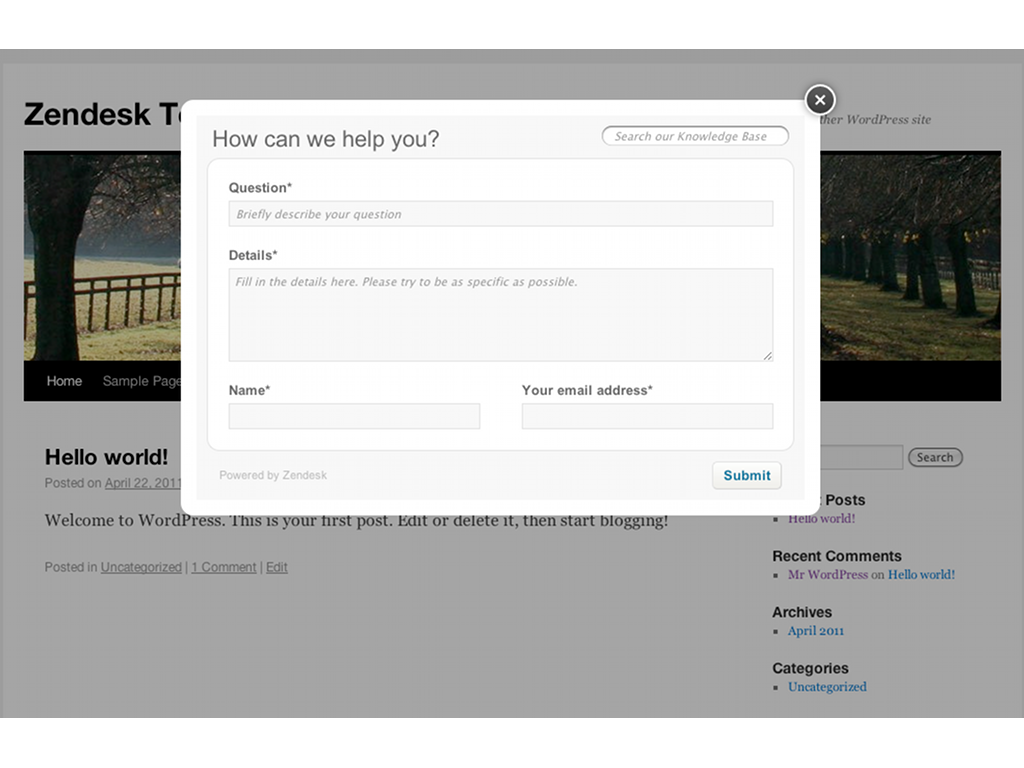The image size is (1024, 768).
Task: Open Hello world! under Recent Posts
Action: click(822, 518)
